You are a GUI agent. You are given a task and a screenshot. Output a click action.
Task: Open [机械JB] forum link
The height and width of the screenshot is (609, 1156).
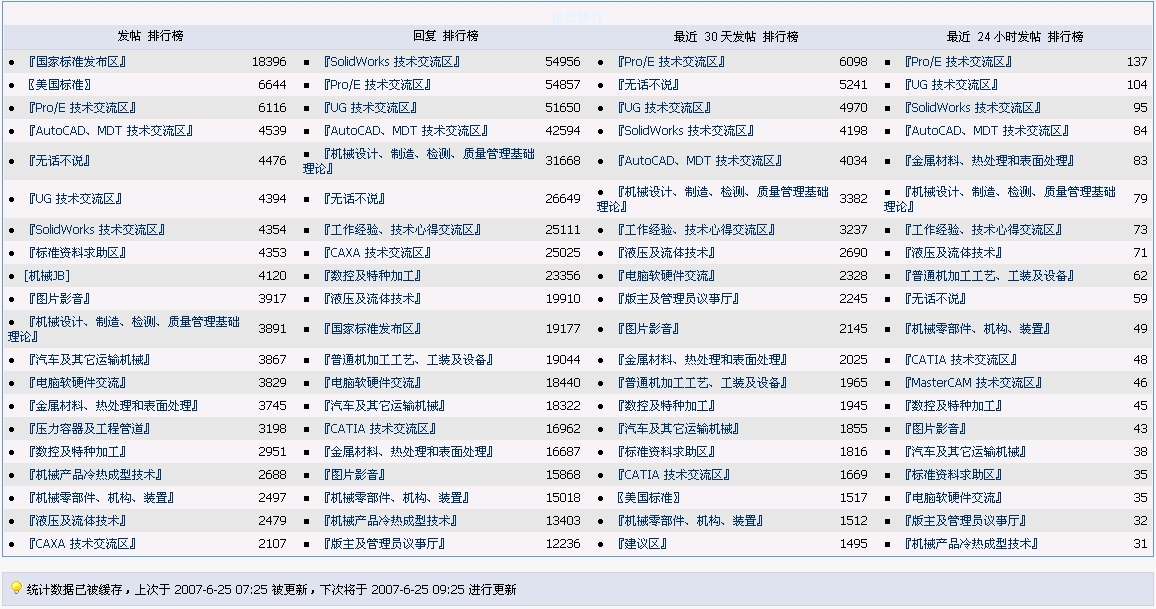[47, 276]
